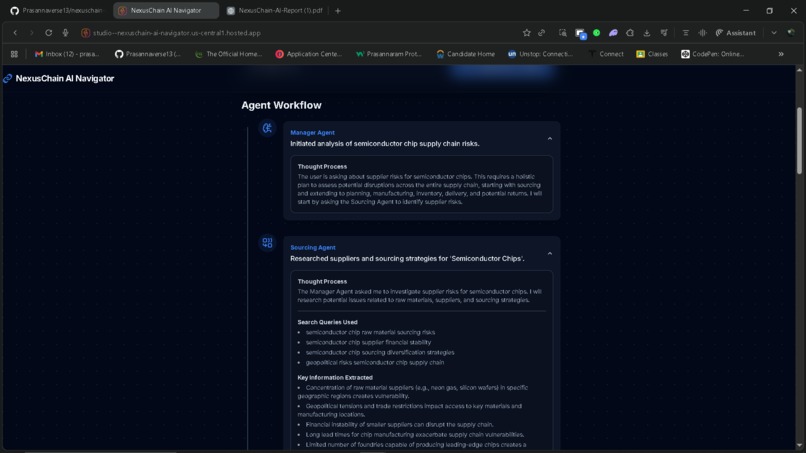Click the scrollbar up arrow
The width and height of the screenshot is (806, 453).
pyautogui.click(x=799, y=70)
